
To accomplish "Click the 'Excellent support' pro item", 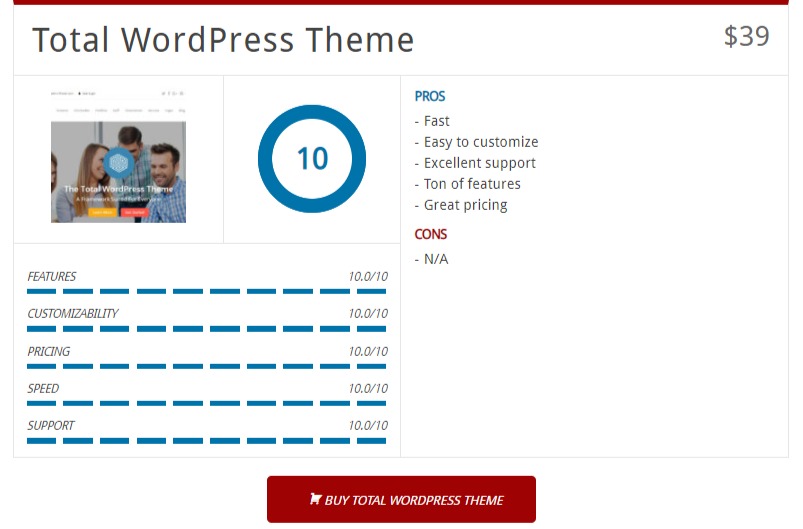I will (475, 163).
